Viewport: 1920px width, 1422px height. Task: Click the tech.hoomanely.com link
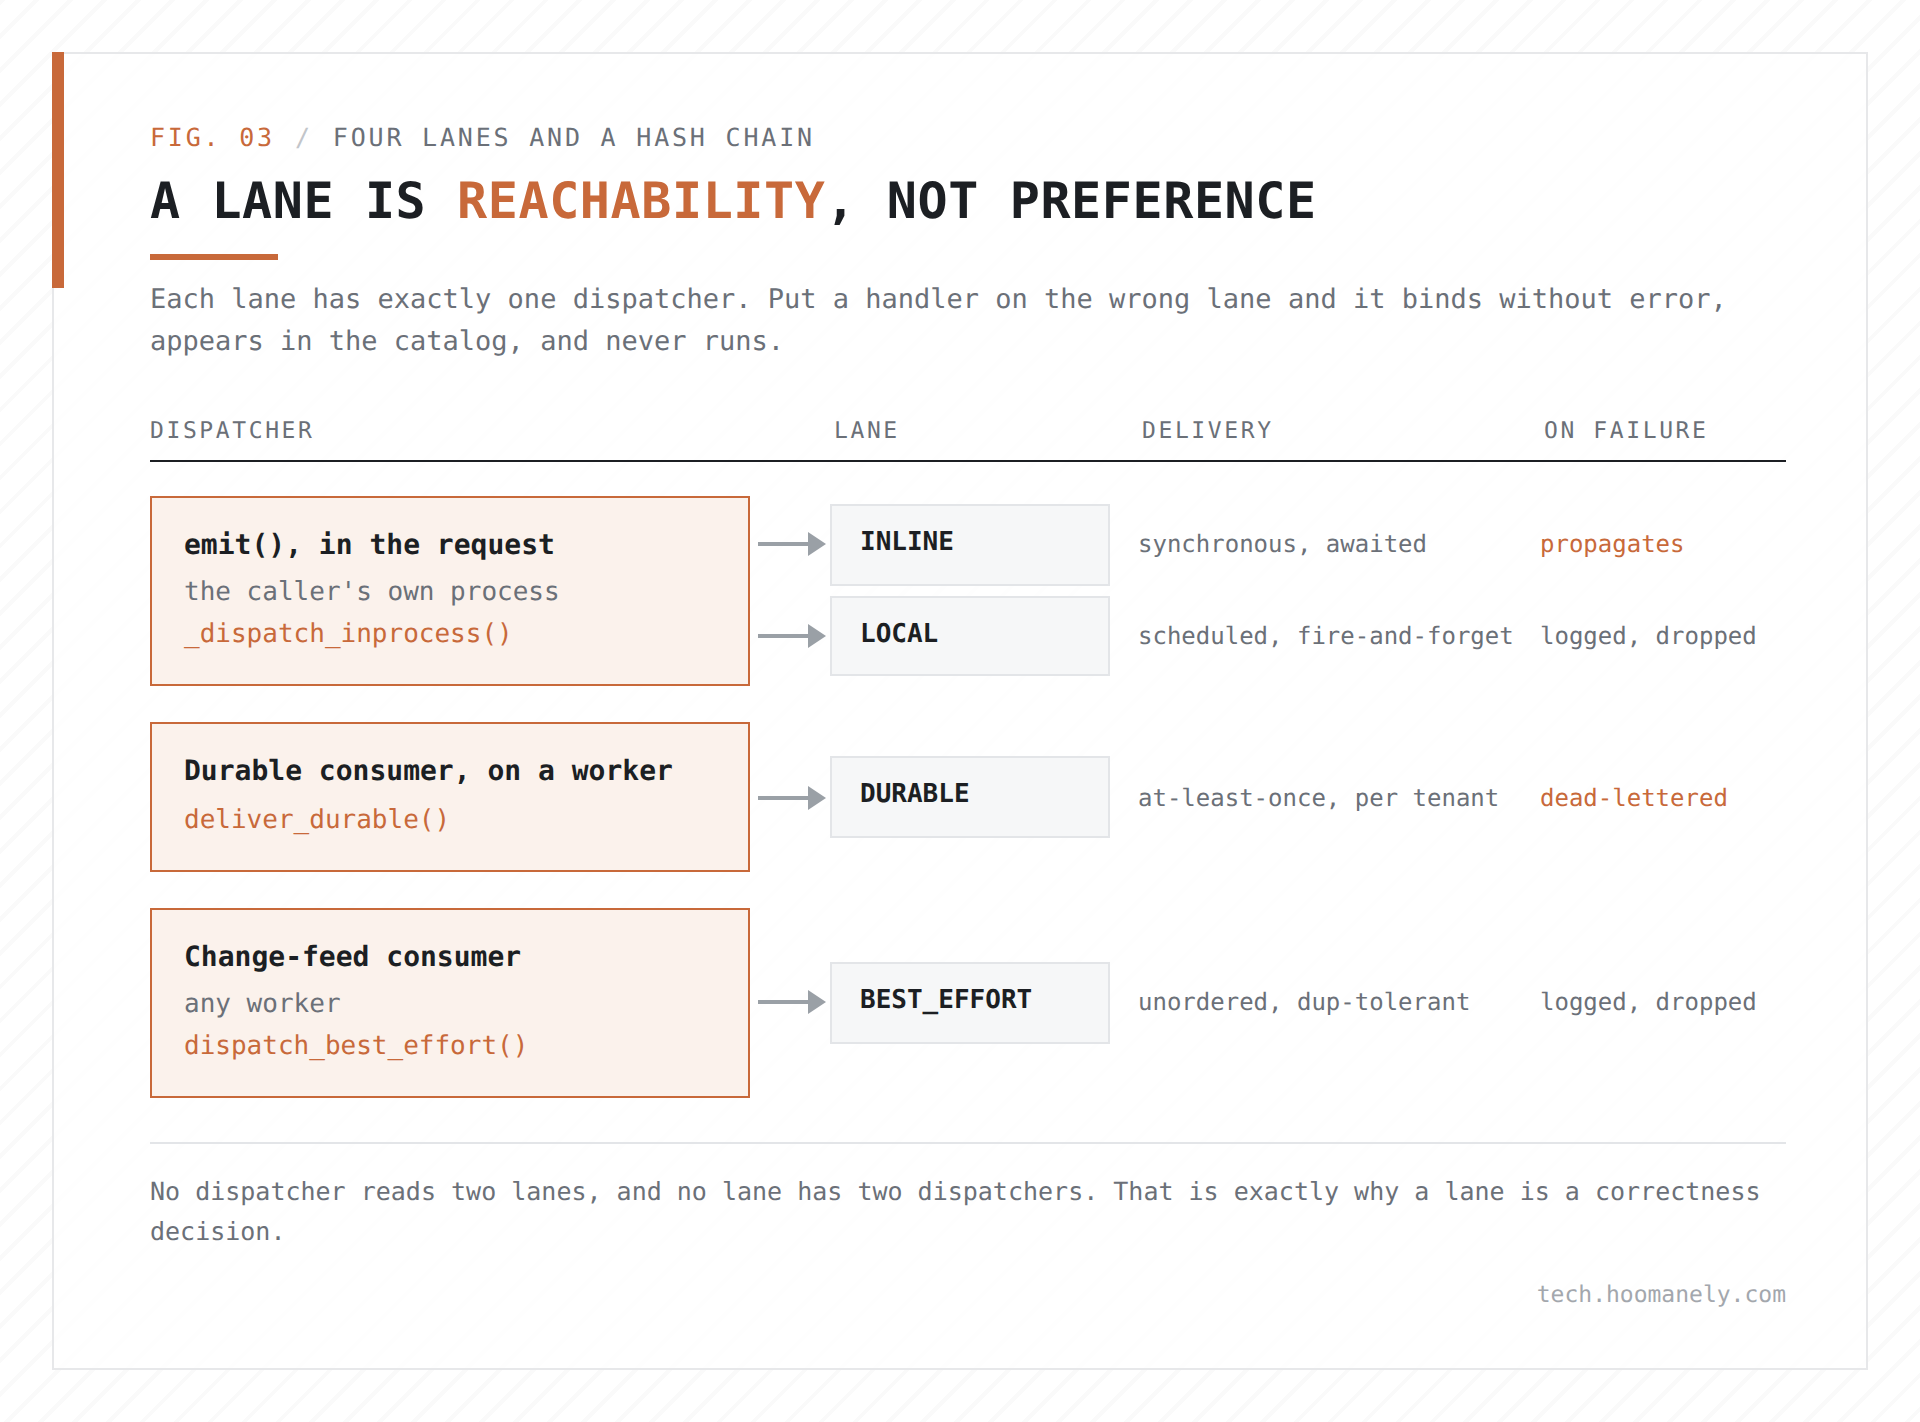(x=1661, y=1294)
